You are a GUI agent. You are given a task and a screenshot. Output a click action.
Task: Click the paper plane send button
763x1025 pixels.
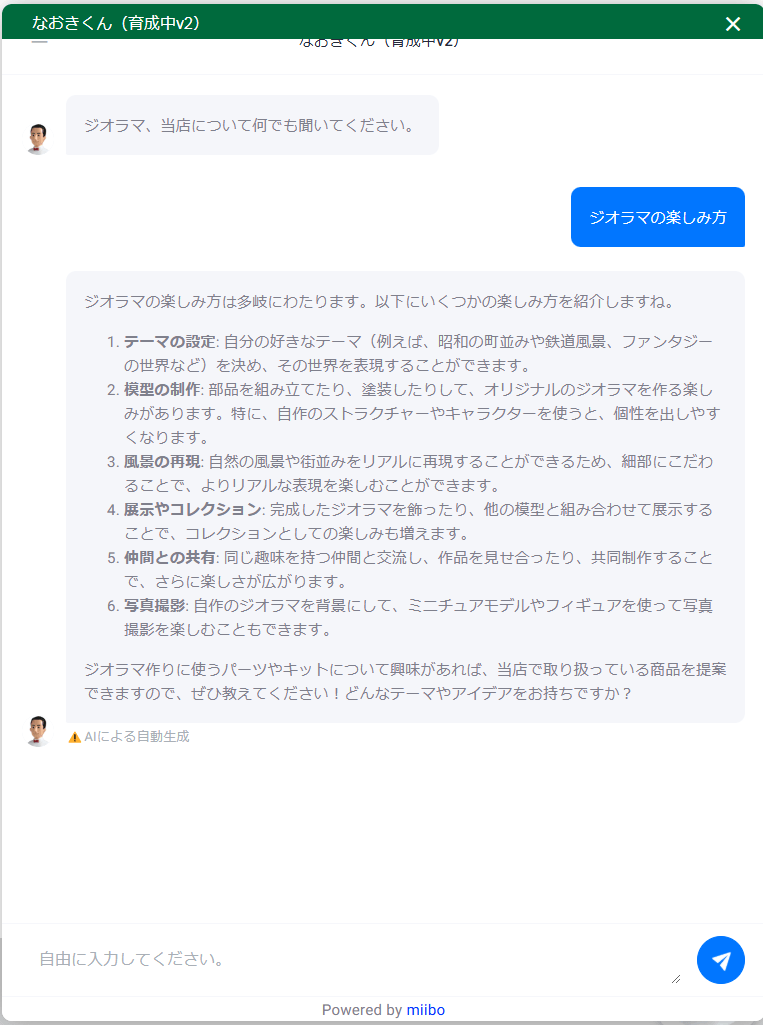tap(720, 960)
